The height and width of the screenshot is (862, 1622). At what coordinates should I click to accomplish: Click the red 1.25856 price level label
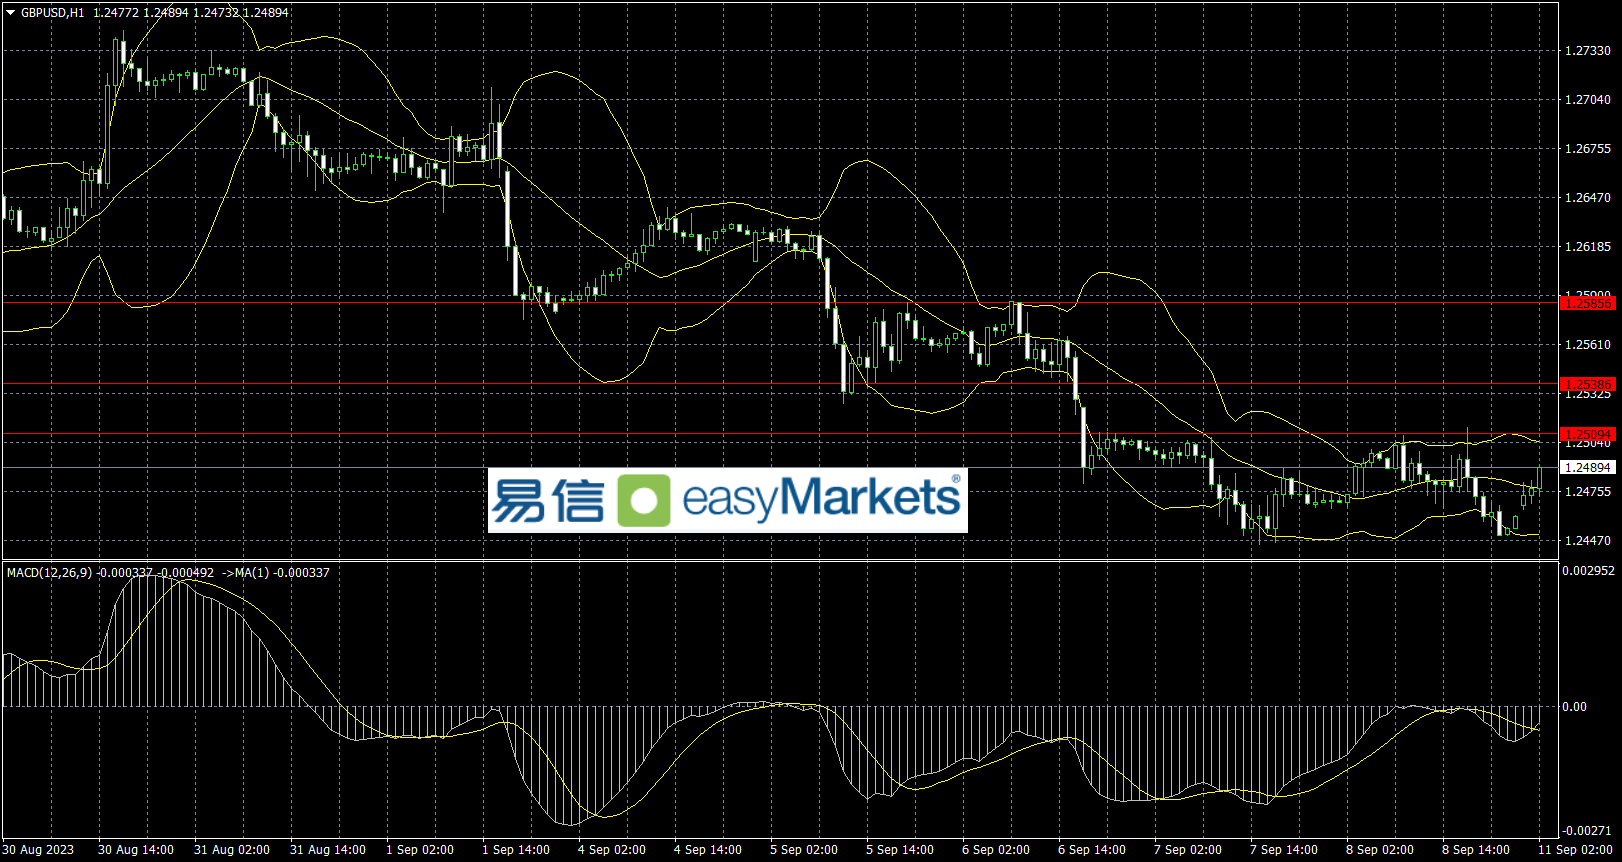[x=1588, y=303]
